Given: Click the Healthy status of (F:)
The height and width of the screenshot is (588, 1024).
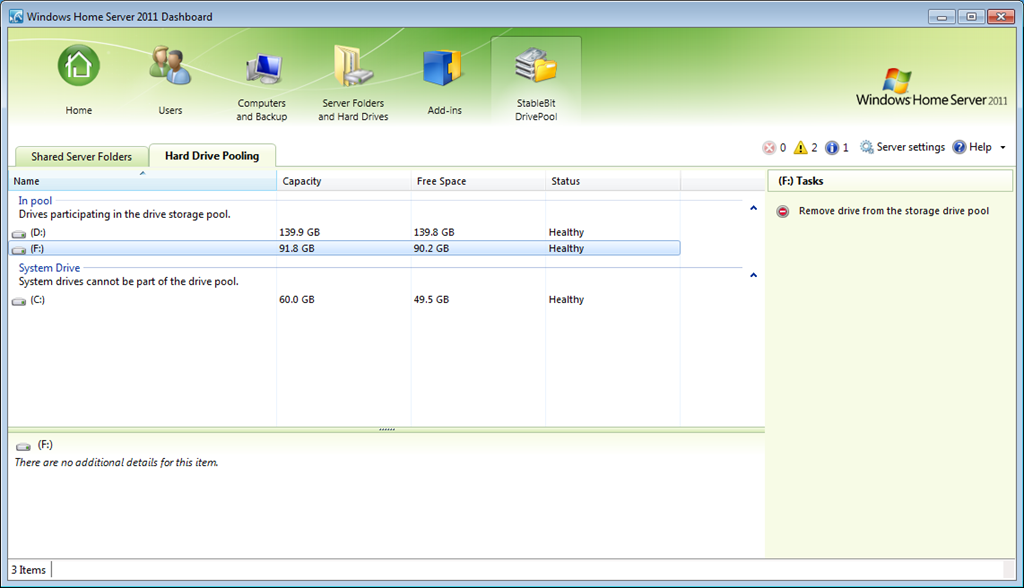Looking at the screenshot, I should (x=566, y=248).
